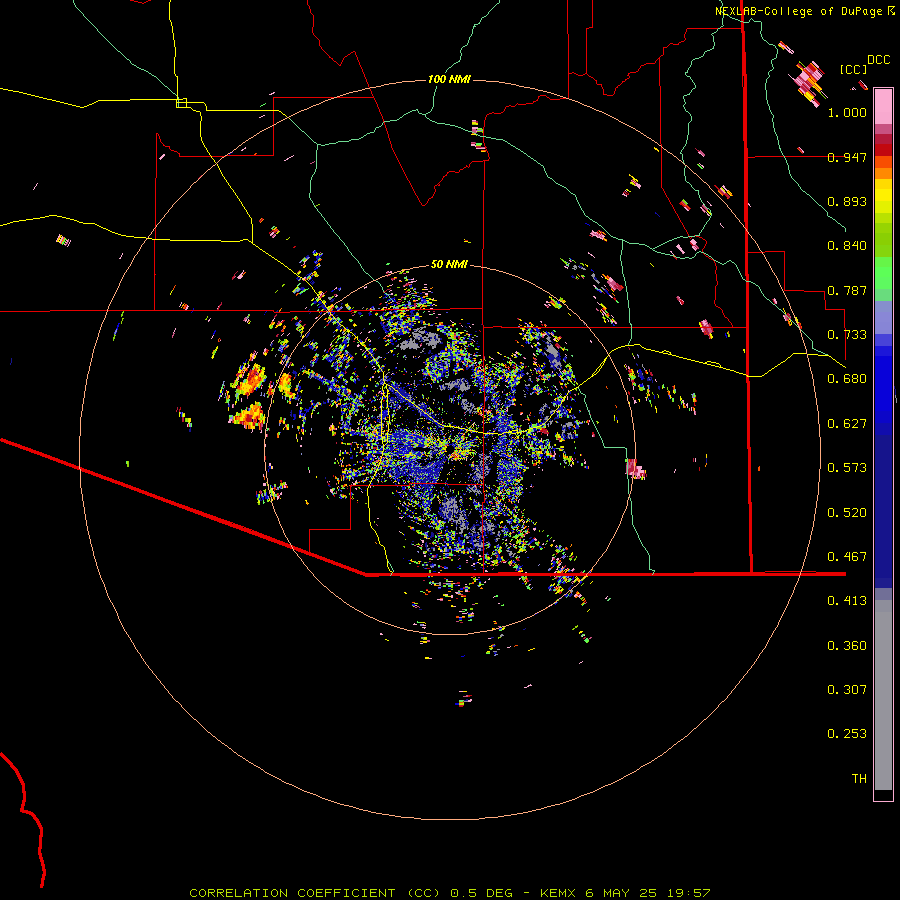
Task: Pick the dark navy band in the color bar
Action: (x=883, y=505)
